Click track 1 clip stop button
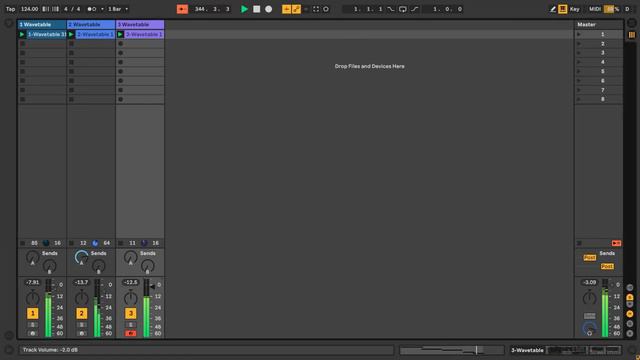This screenshot has height=360, width=640. point(22,243)
